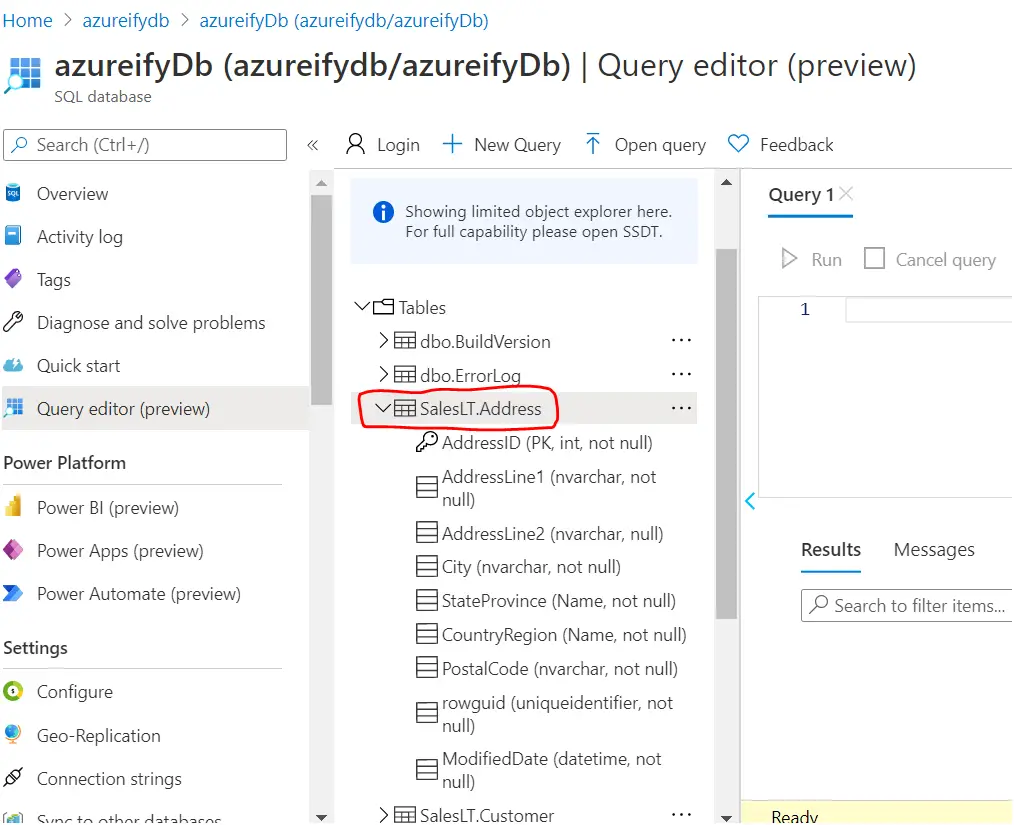Open the dbo.BuildVersion more options menu
Screen dimensions: 1014x825
tap(681, 340)
